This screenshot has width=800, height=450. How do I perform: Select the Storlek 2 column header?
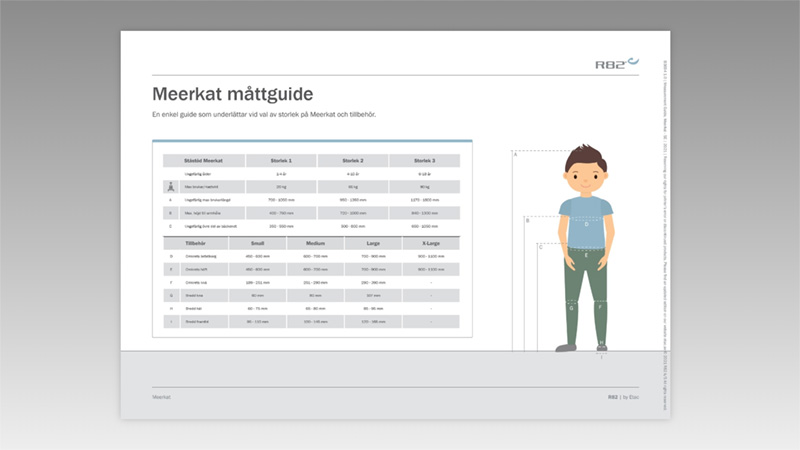coord(353,160)
